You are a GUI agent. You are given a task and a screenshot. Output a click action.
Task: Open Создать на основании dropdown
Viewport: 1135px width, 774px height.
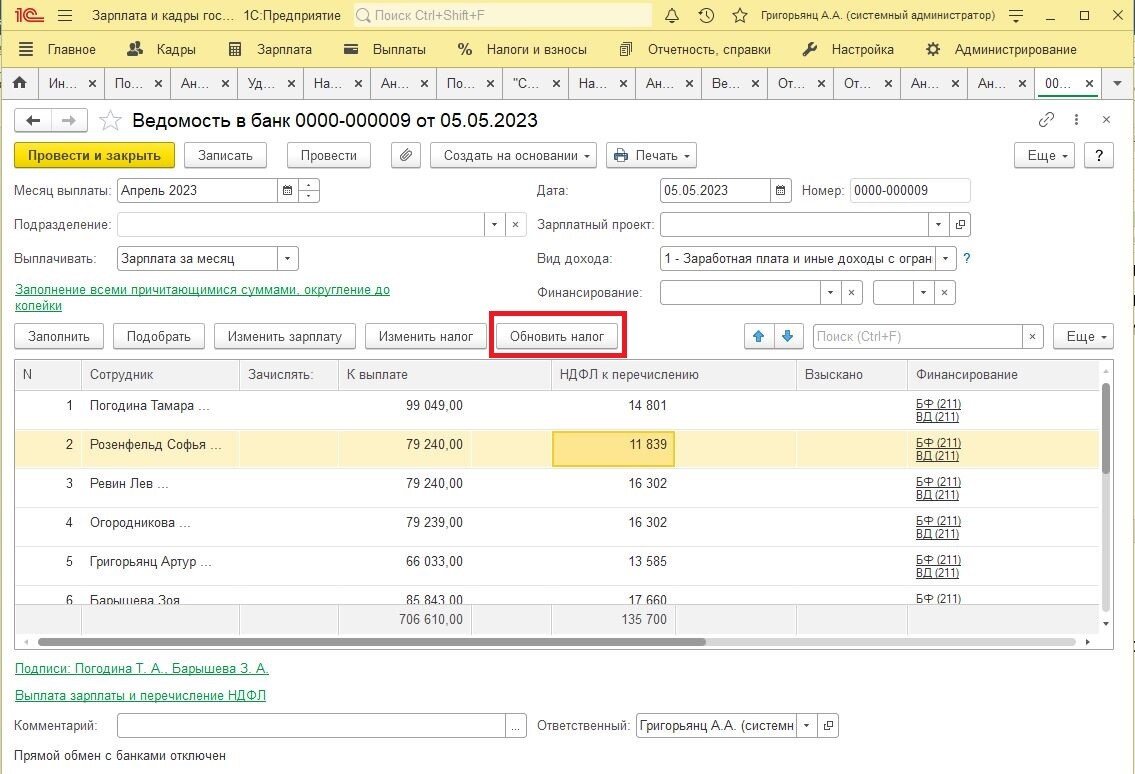[513, 155]
